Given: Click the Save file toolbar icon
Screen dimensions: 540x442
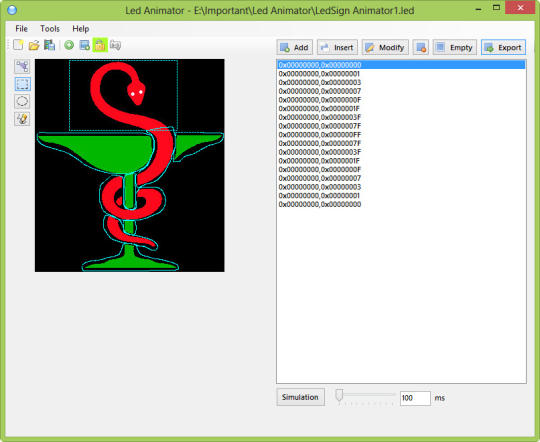Looking at the screenshot, I should pos(49,45).
